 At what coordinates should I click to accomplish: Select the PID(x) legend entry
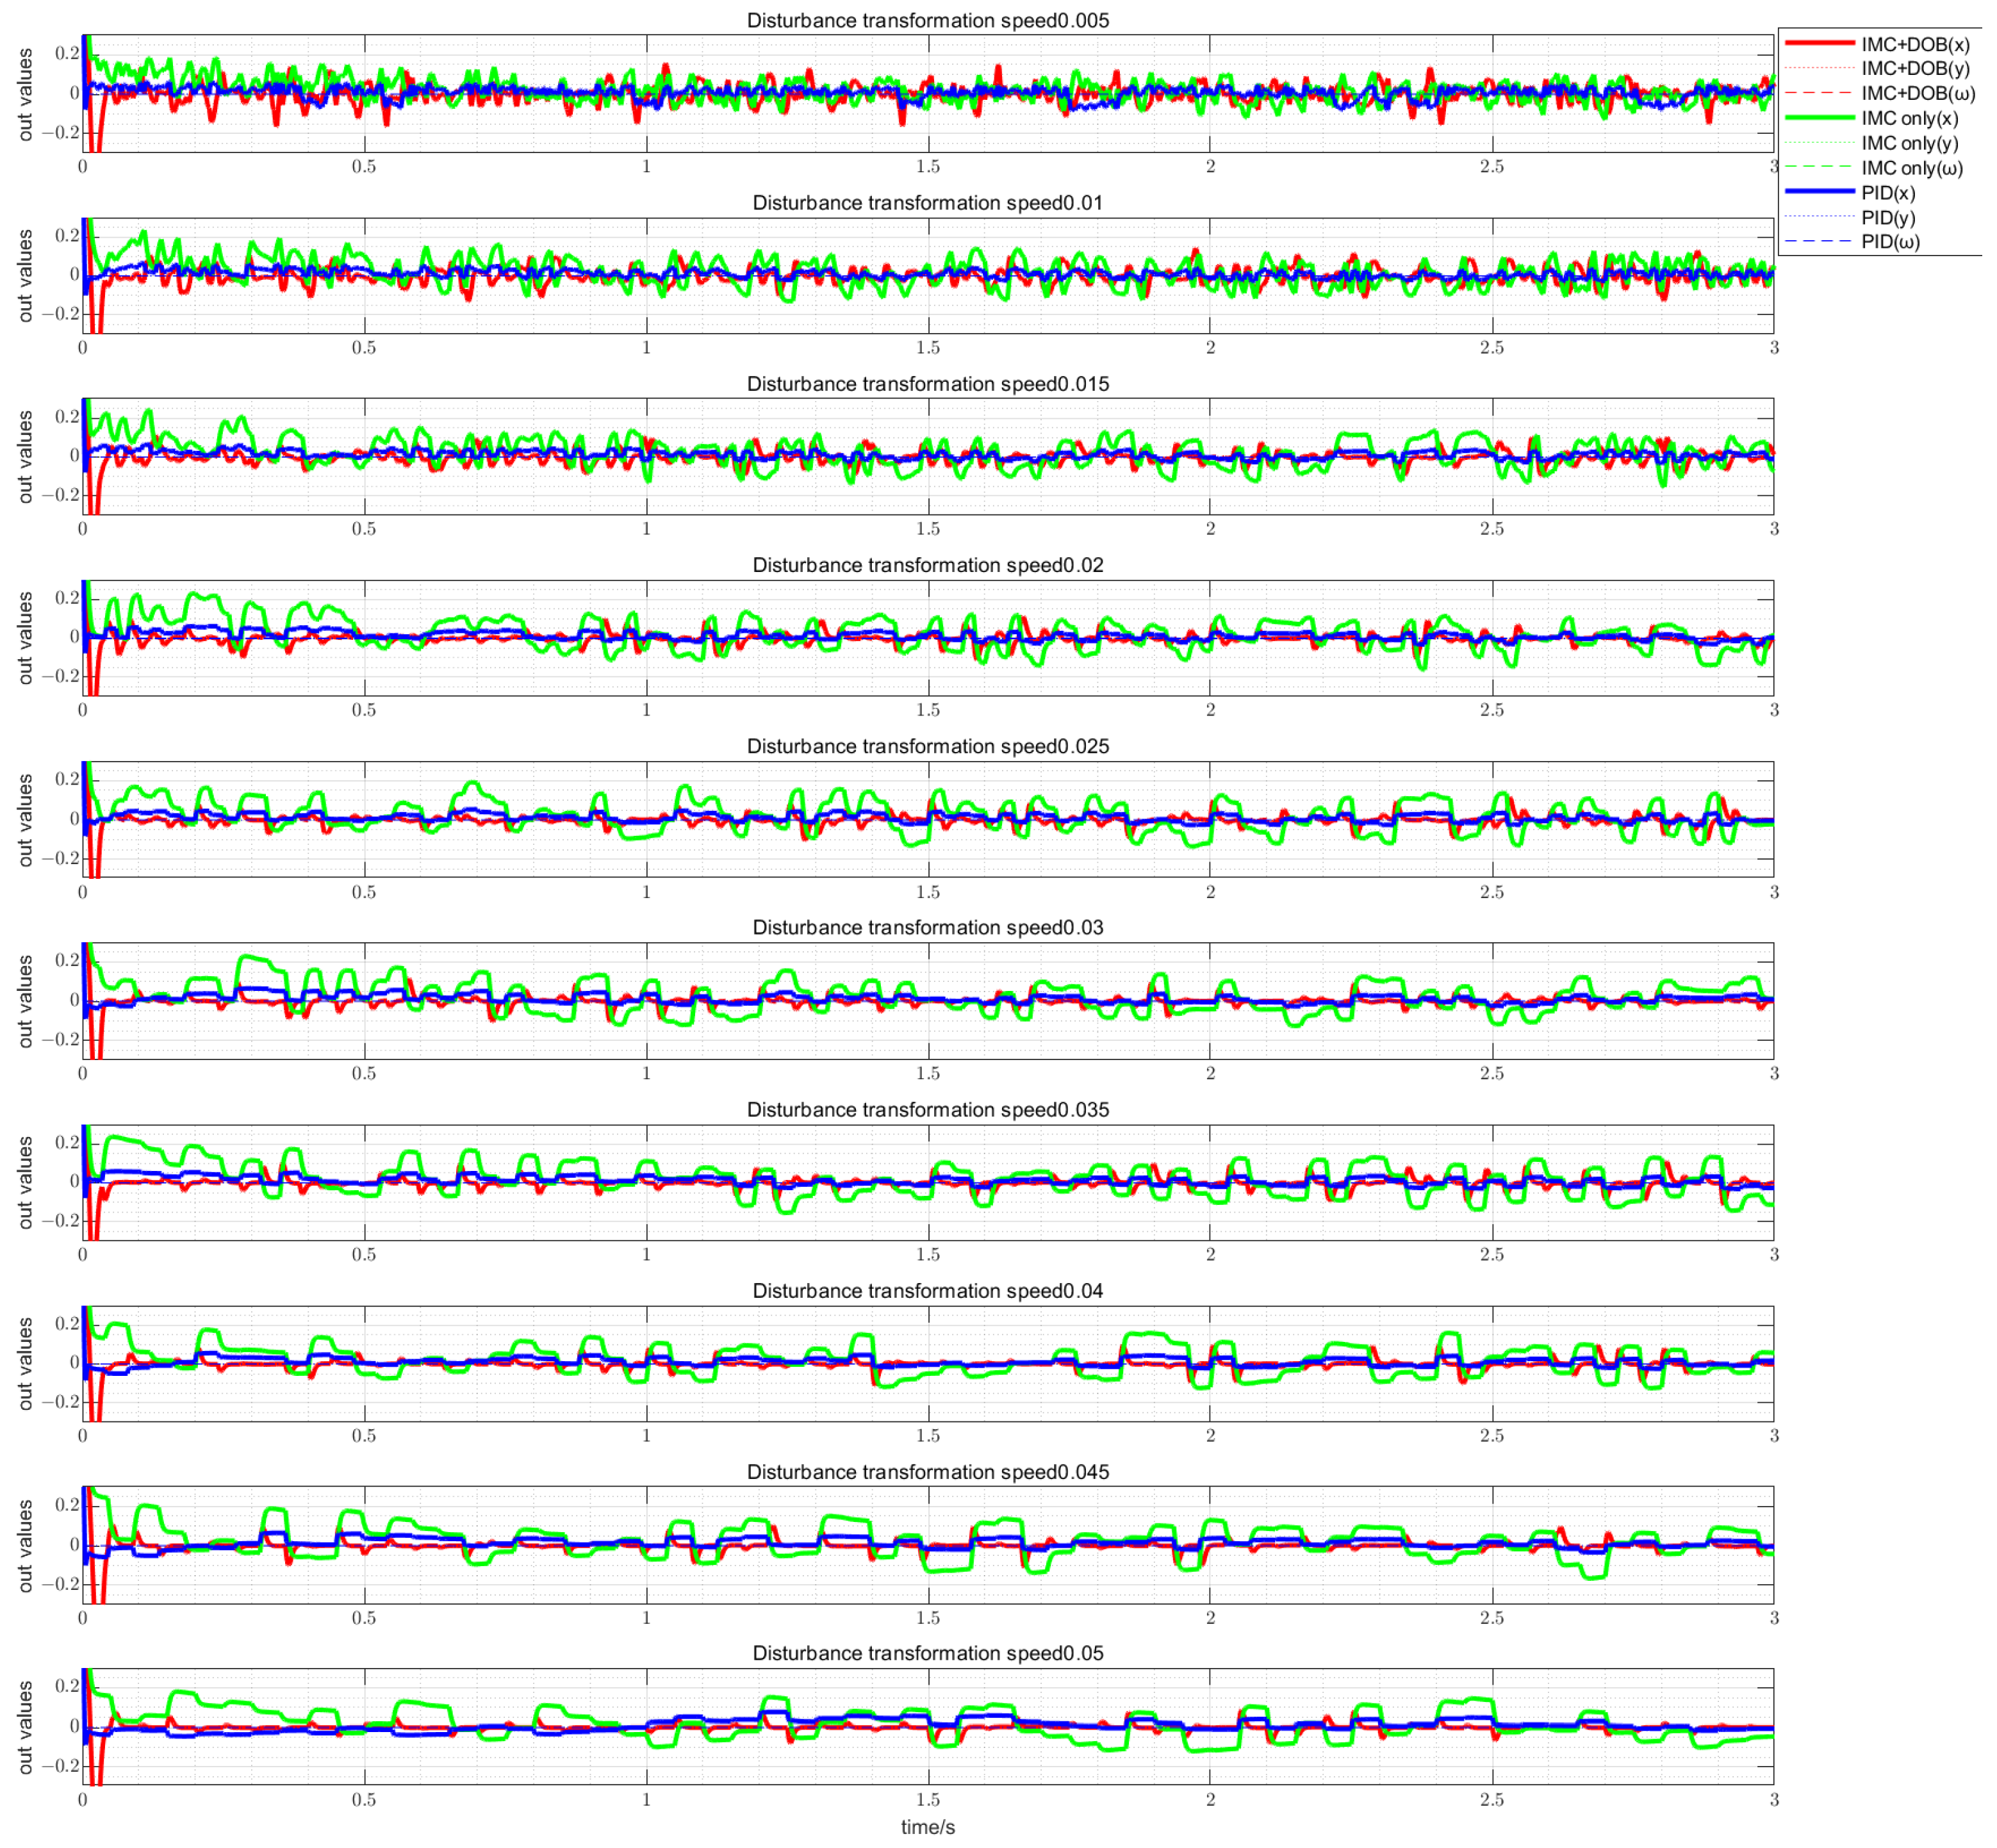coord(1888,192)
